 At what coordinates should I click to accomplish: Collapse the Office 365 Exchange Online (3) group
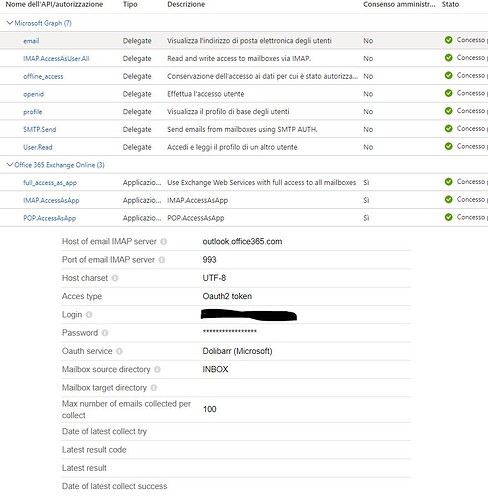click(10, 165)
